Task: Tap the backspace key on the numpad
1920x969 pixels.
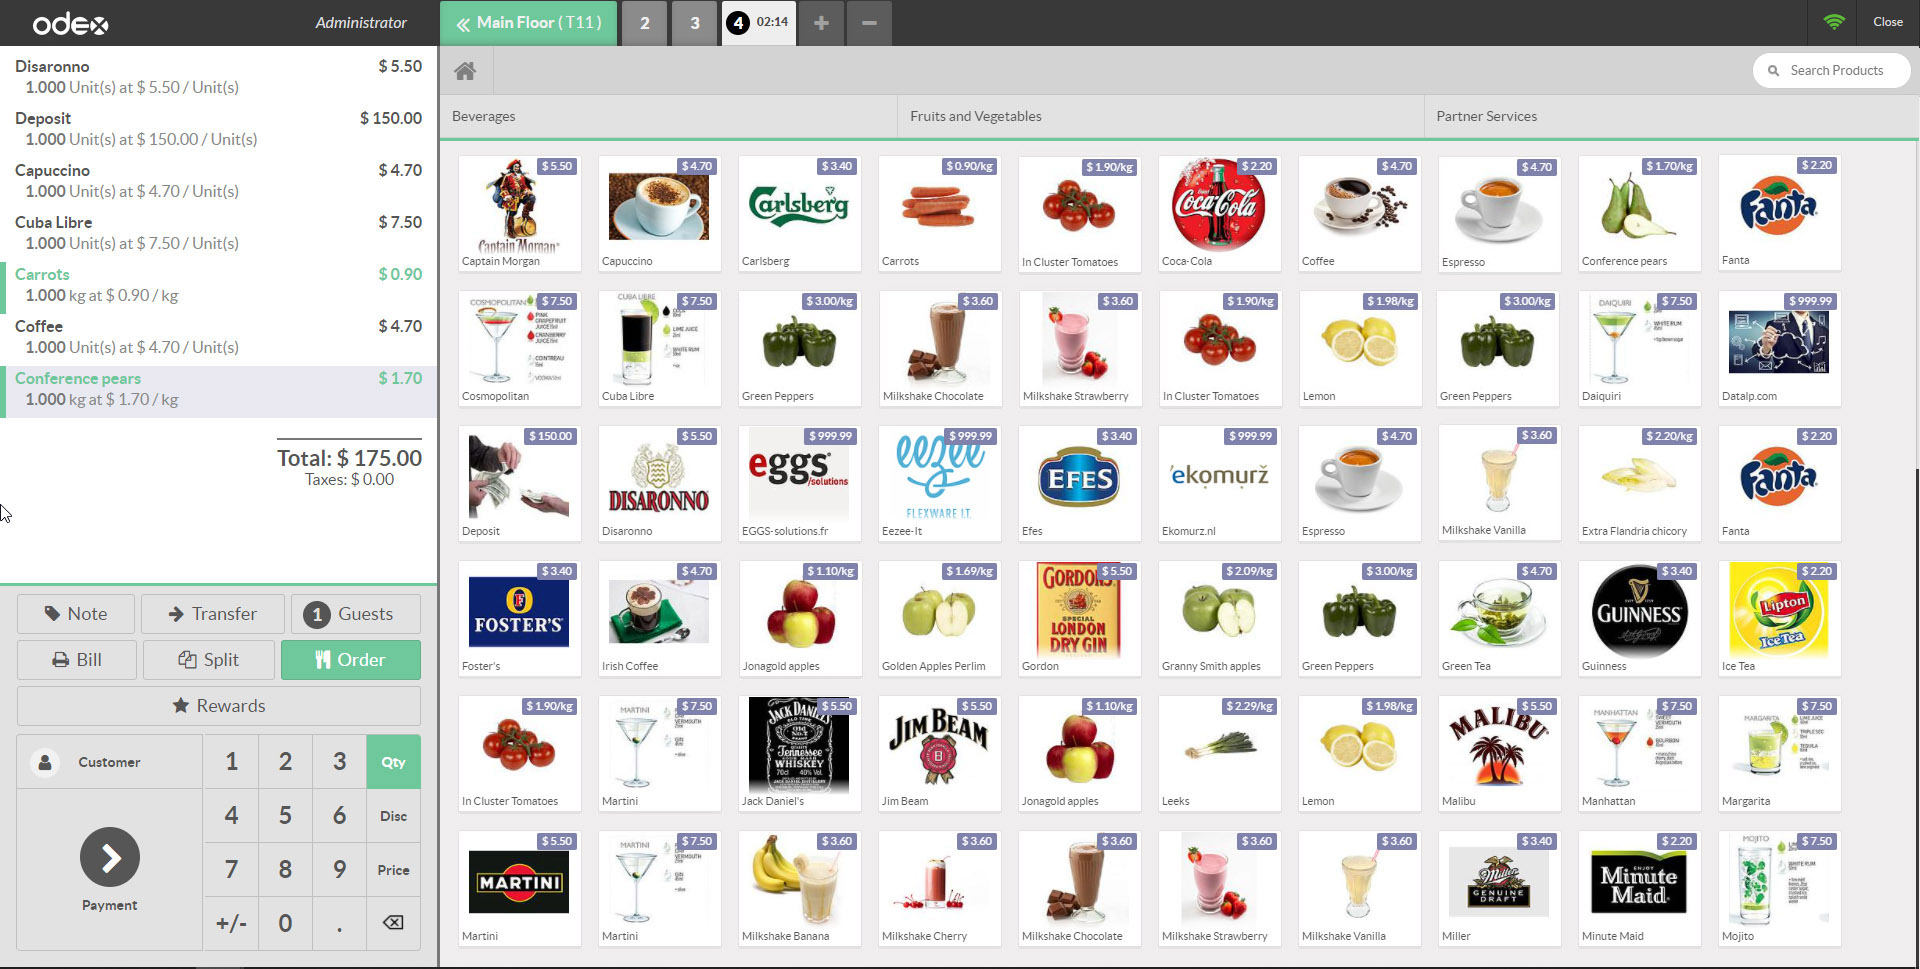Action: click(x=393, y=923)
